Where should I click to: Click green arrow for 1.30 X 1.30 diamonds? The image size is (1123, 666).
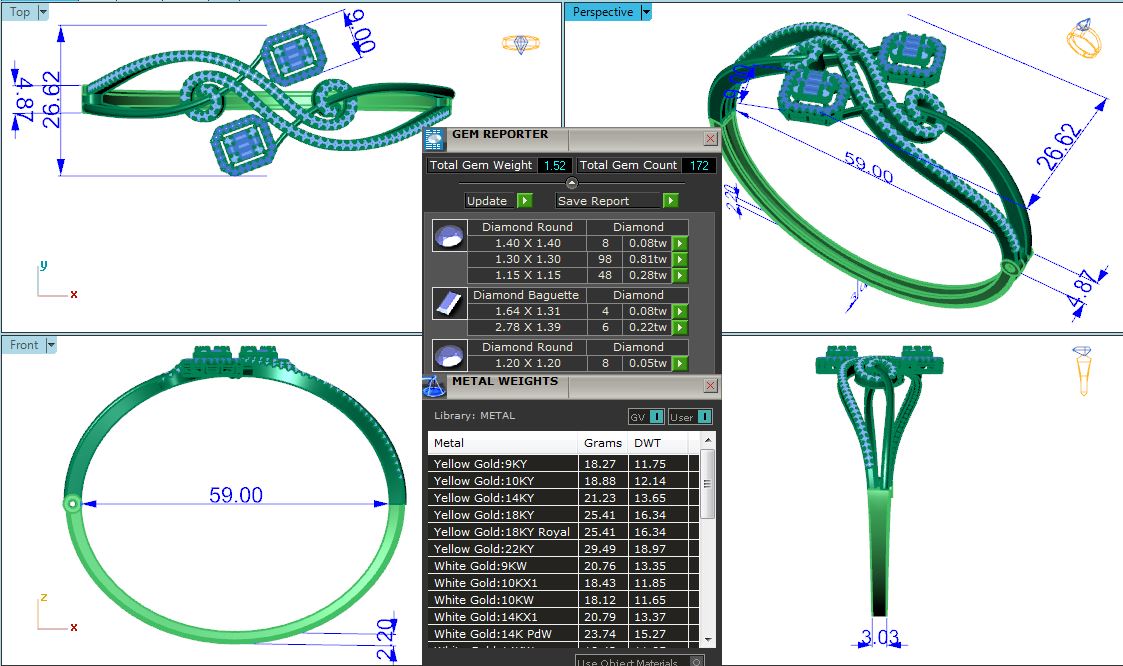(680, 259)
